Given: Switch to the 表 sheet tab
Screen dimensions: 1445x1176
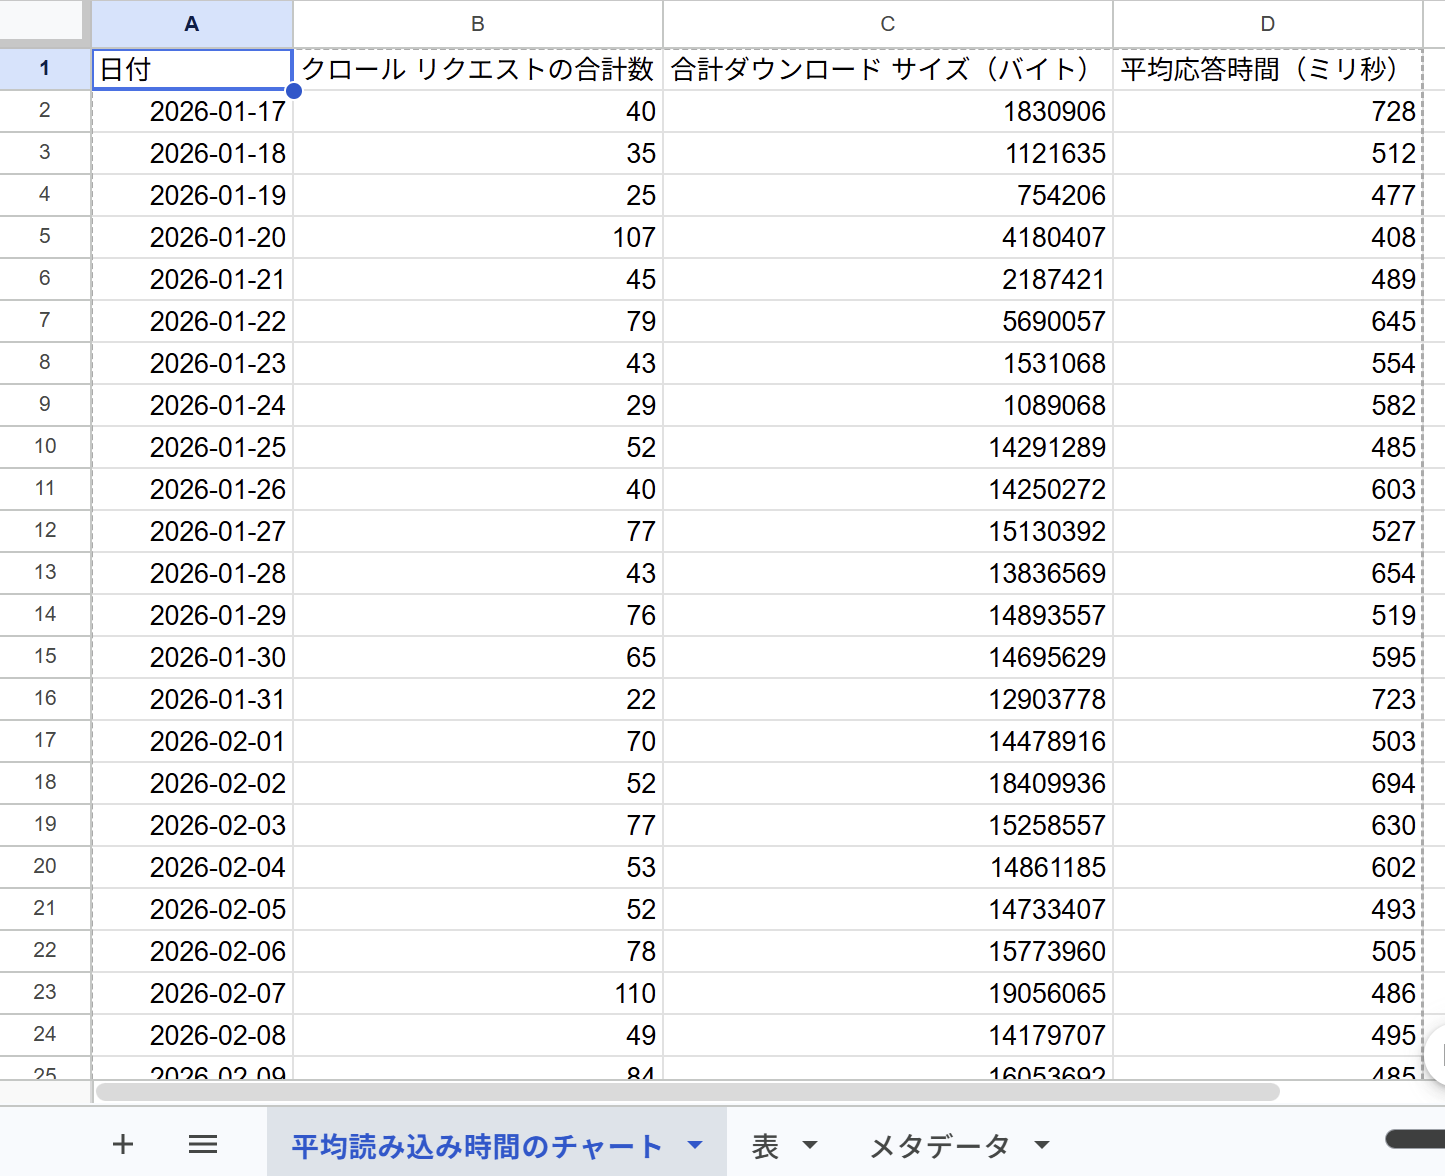Looking at the screenshot, I should [x=766, y=1145].
